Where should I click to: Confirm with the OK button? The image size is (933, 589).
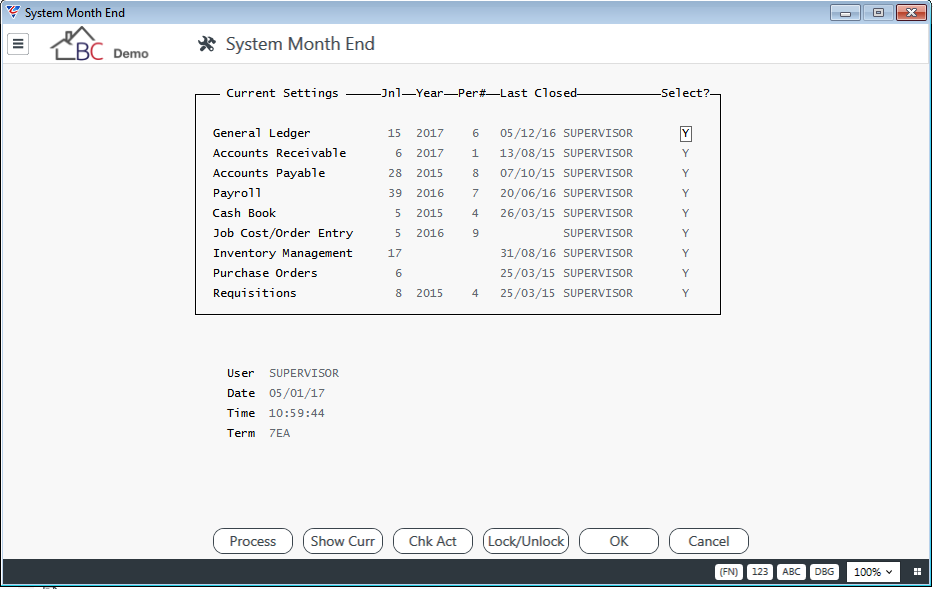[x=619, y=541]
